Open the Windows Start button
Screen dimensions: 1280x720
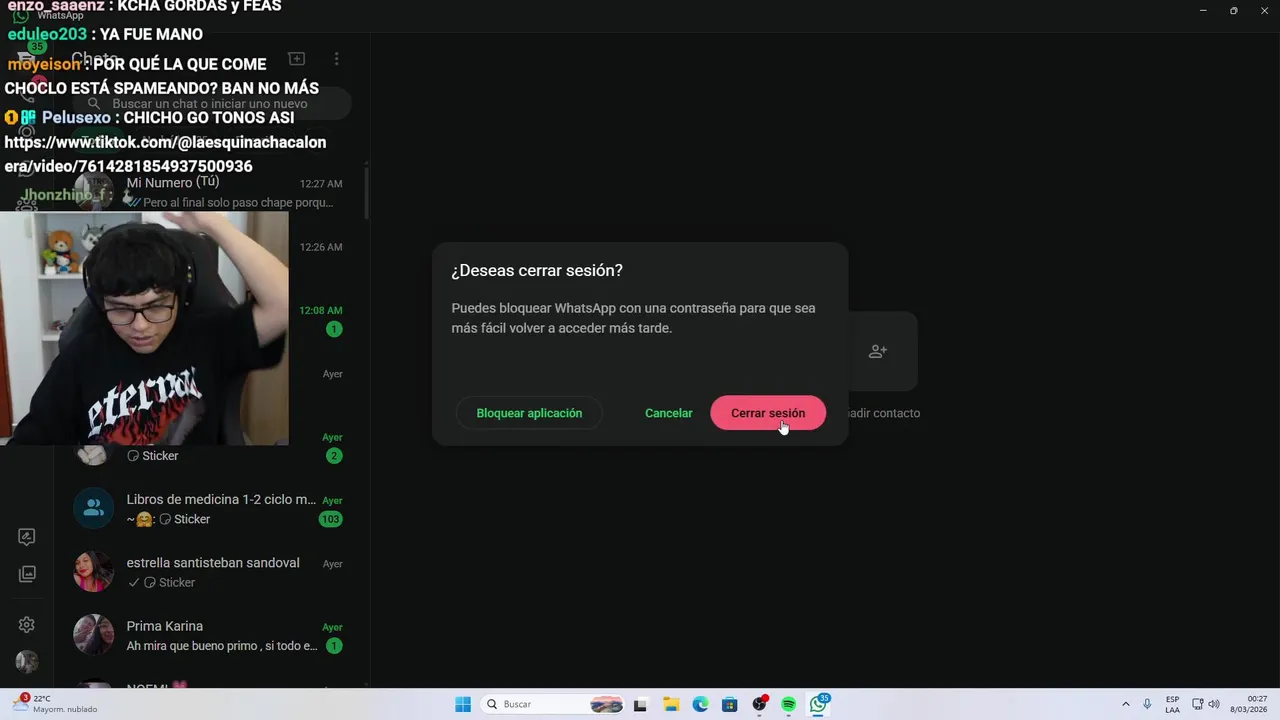(x=463, y=704)
